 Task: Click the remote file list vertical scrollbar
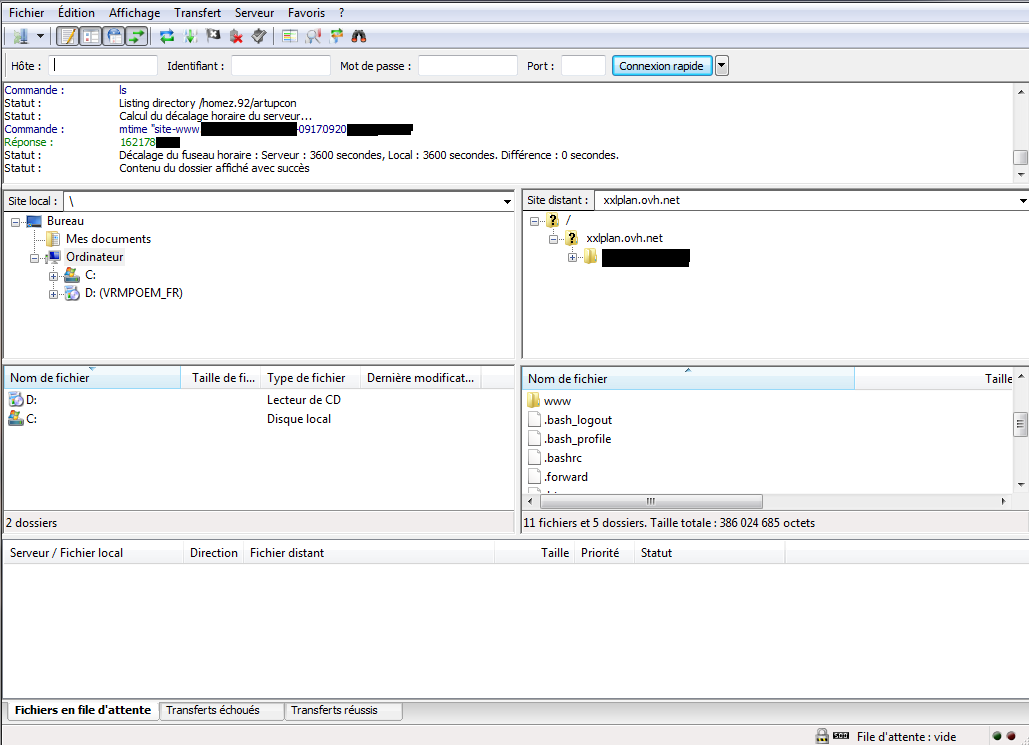[1020, 425]
